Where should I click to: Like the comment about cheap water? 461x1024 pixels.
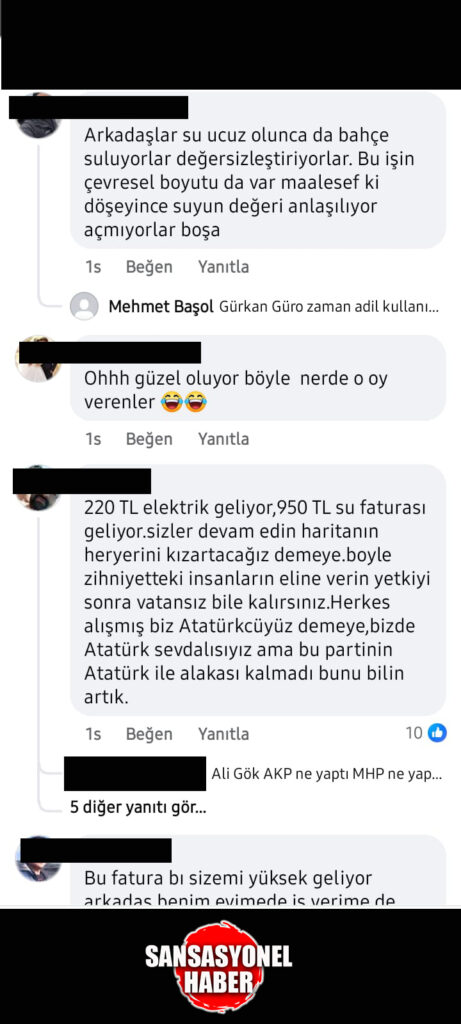pos(149,267)
